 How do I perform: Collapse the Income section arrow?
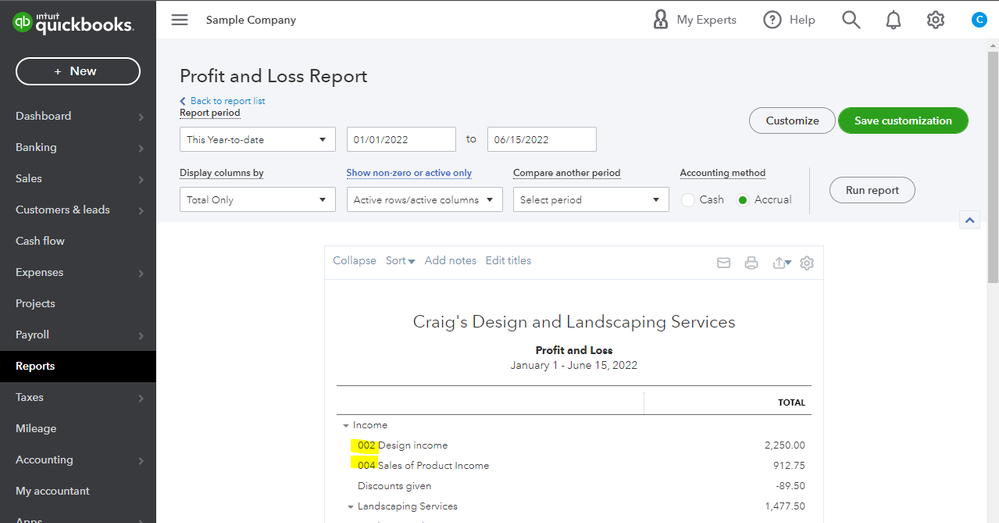pyautogui.click(x=346, y=426)
